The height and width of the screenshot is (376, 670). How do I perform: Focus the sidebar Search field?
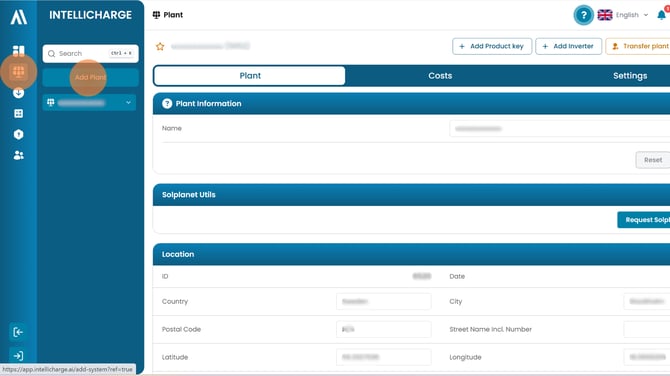point(90,54)
